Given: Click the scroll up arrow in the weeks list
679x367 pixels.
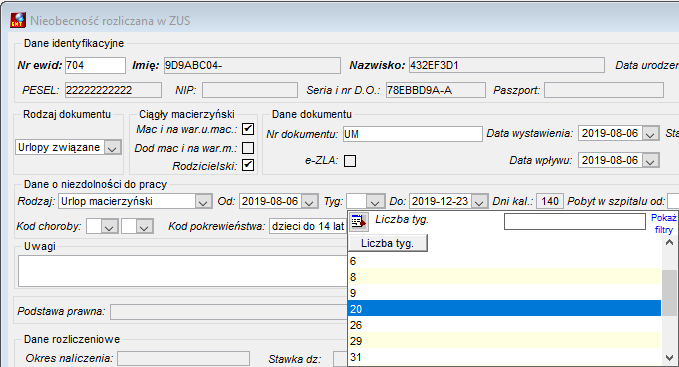Looking at the screenshot, I should [x=669, y=242].
